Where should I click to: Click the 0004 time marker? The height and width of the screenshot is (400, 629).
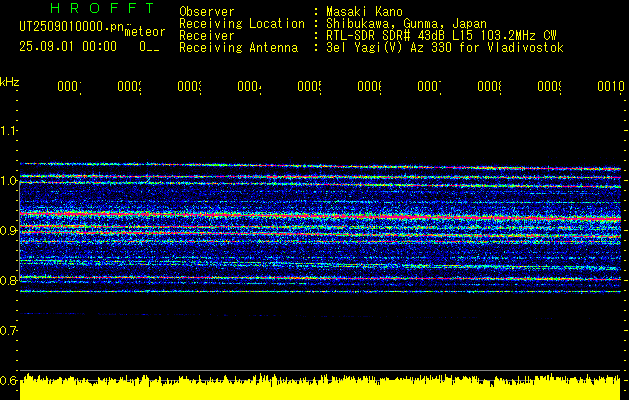click(x=249, y=87)
